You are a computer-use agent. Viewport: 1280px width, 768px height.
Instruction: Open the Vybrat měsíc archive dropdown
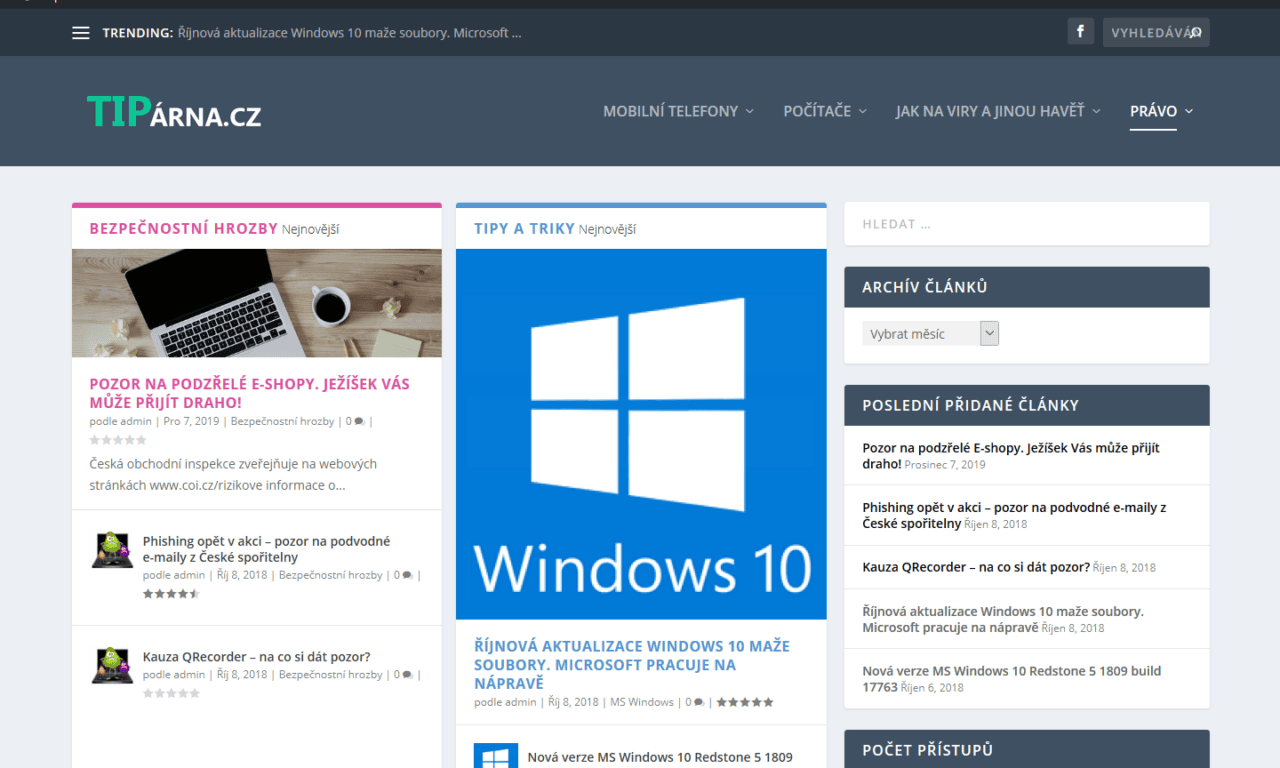tap(930, 334)
